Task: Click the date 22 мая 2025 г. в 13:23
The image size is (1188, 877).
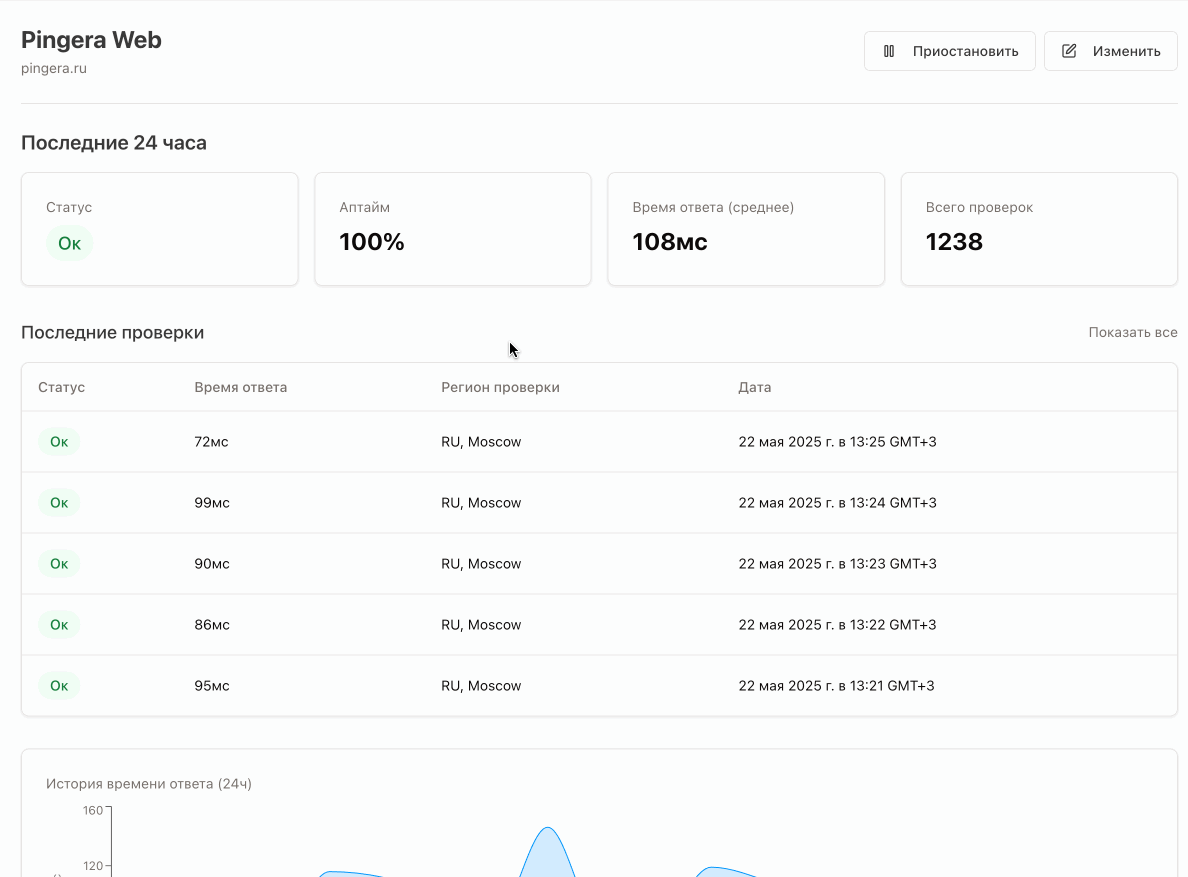Action: coord(837,563)
